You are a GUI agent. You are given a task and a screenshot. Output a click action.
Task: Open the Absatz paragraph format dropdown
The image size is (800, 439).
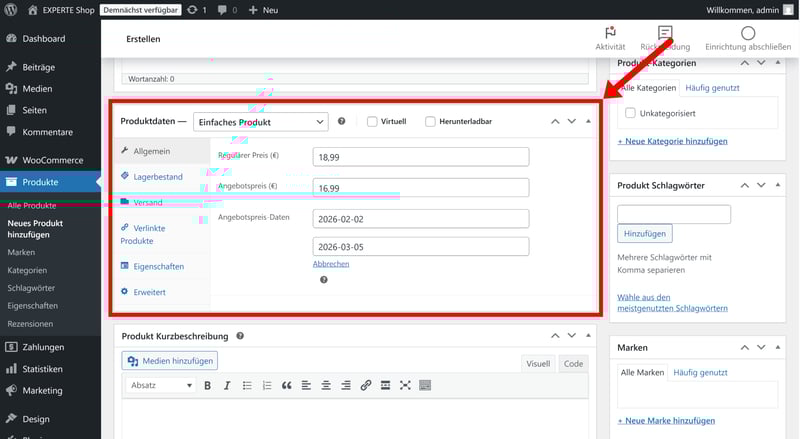pyautogui.click(x=160, y=385)
